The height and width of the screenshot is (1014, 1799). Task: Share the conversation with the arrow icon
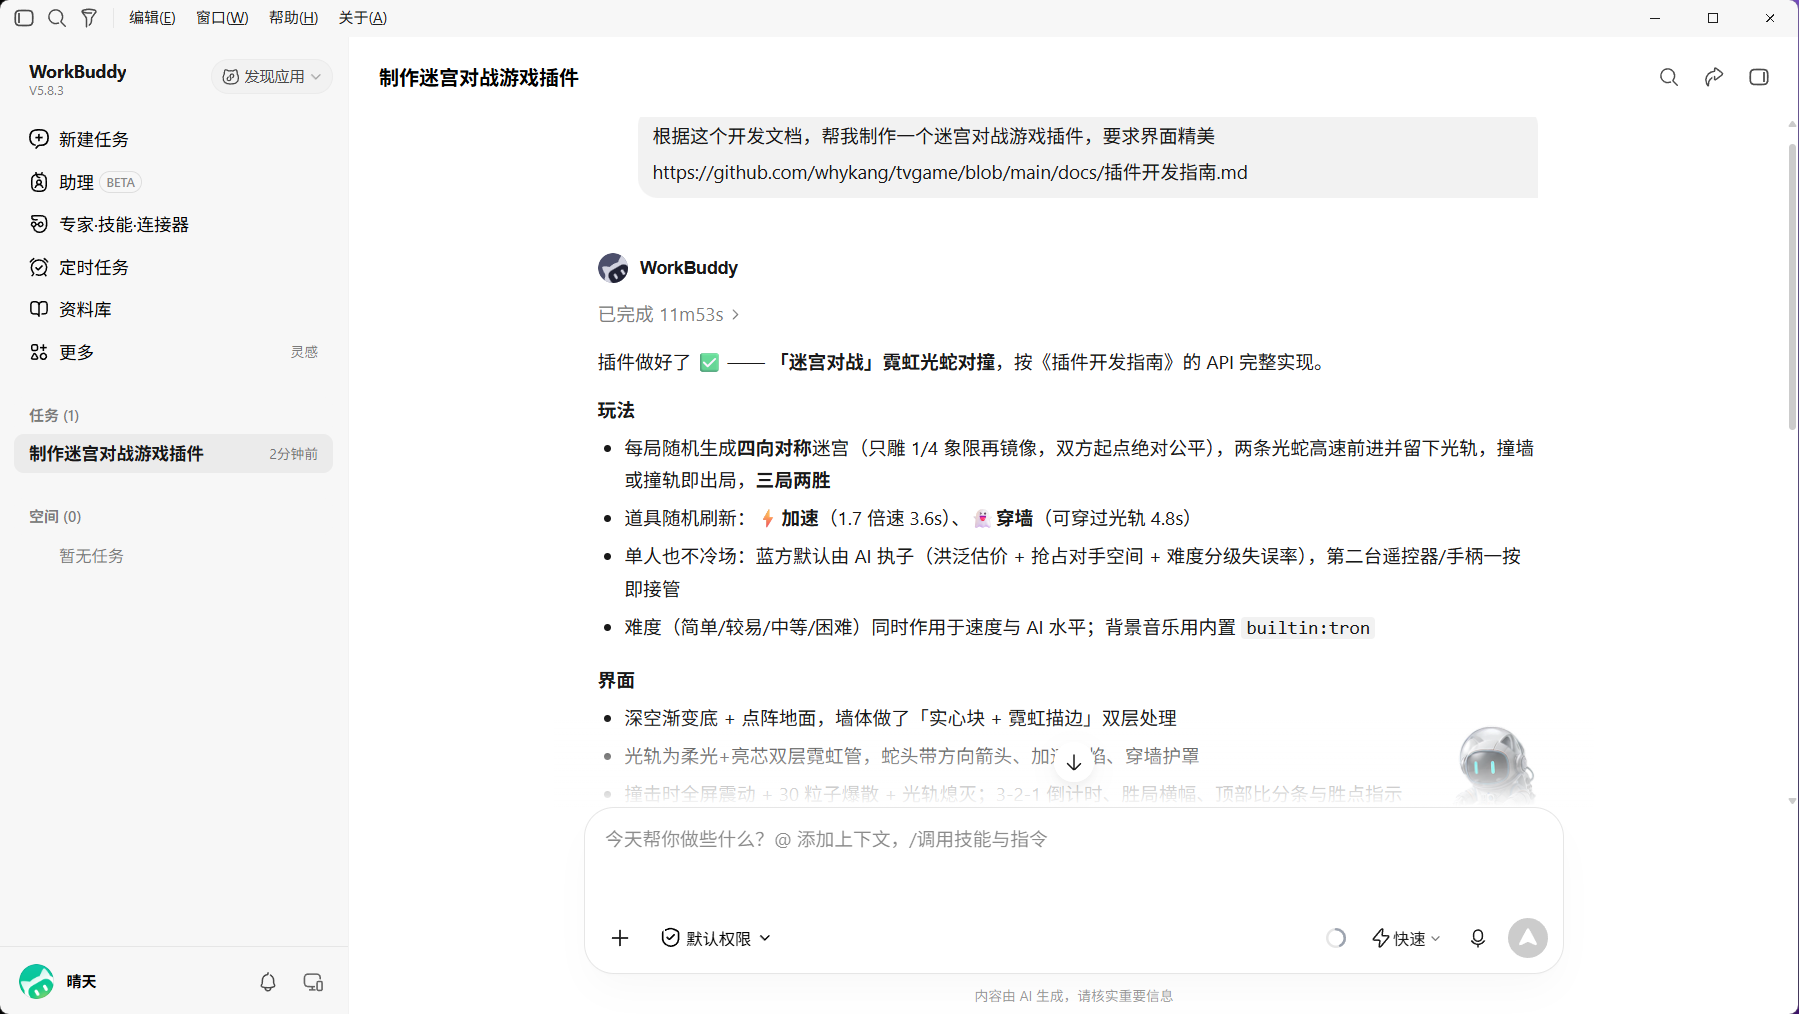[x=1714, y=77]
